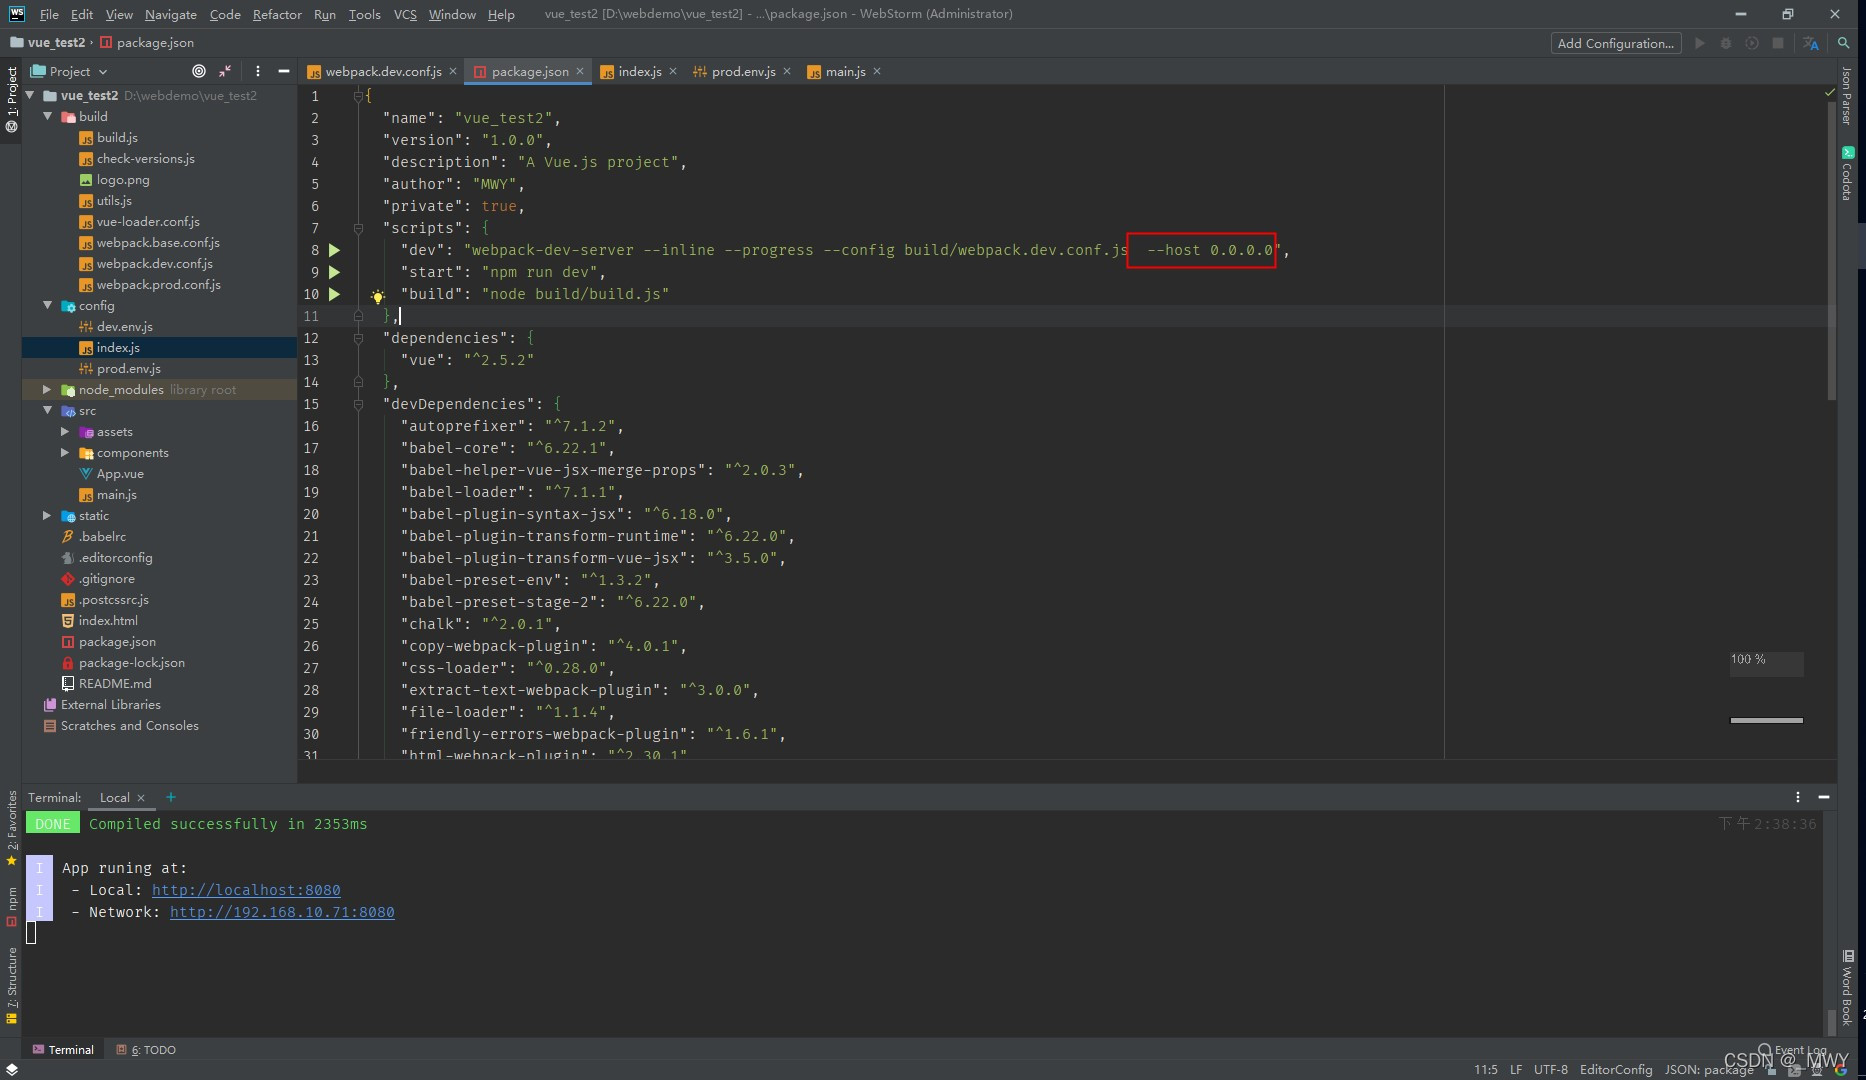Switch to the webpack.dev.conf.js editor tab
Screen dimensions: 1866x1080
pos(380,71)
